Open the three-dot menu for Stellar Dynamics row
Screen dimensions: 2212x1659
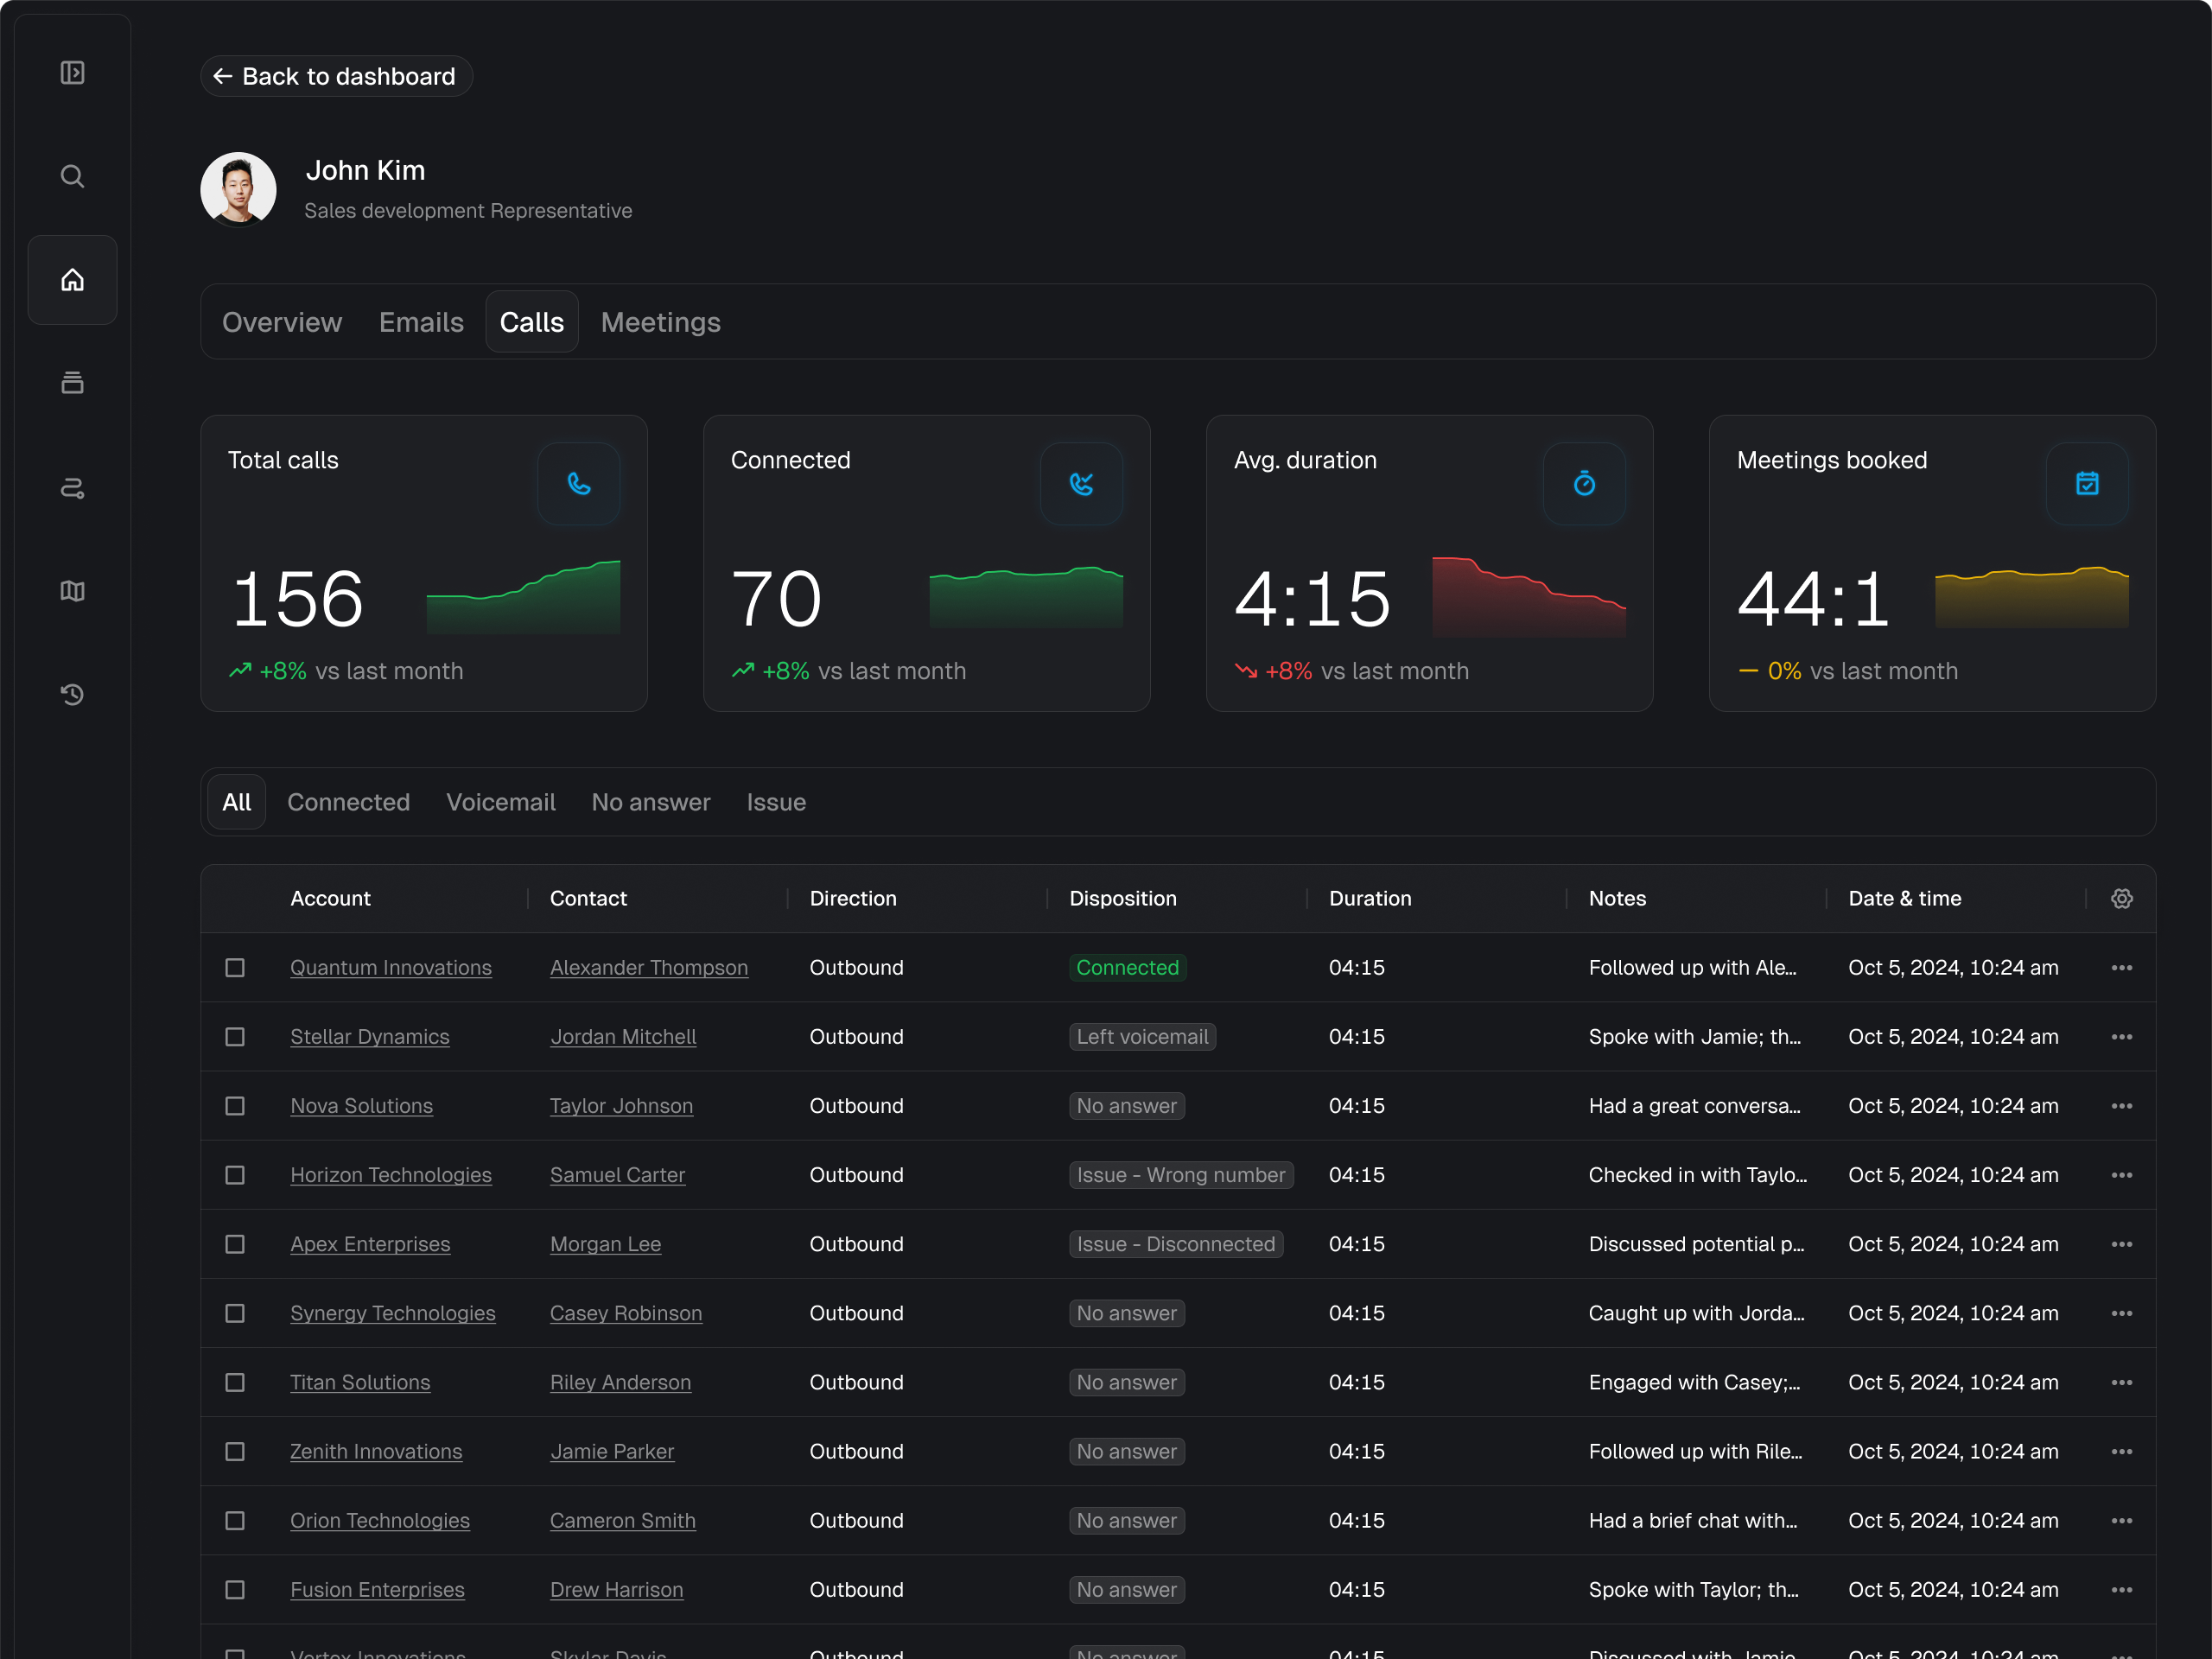2121,1037
